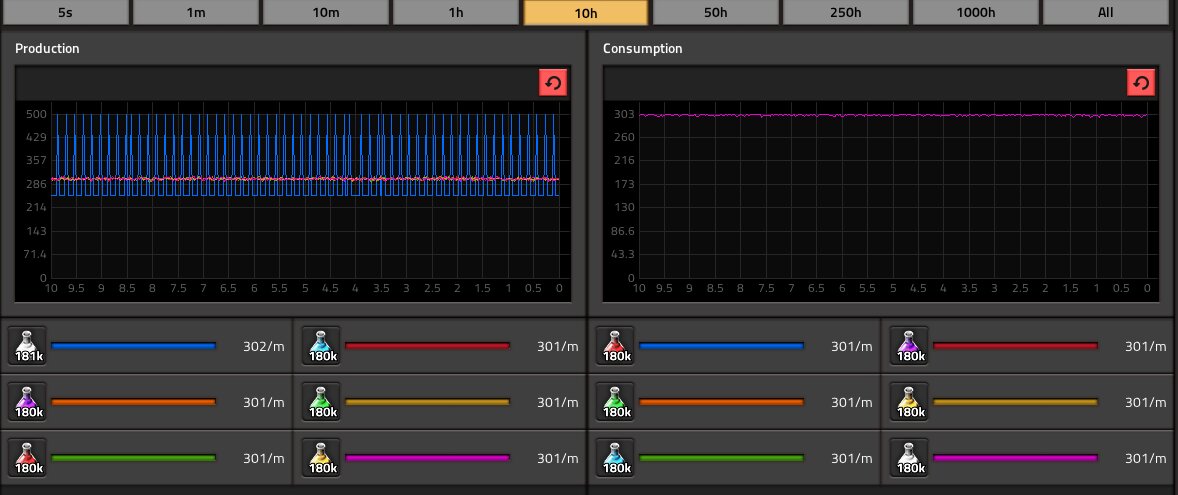Click the Consumption panel title
Viewport: 1178px width, 495px height.
[x=642, y=48]
